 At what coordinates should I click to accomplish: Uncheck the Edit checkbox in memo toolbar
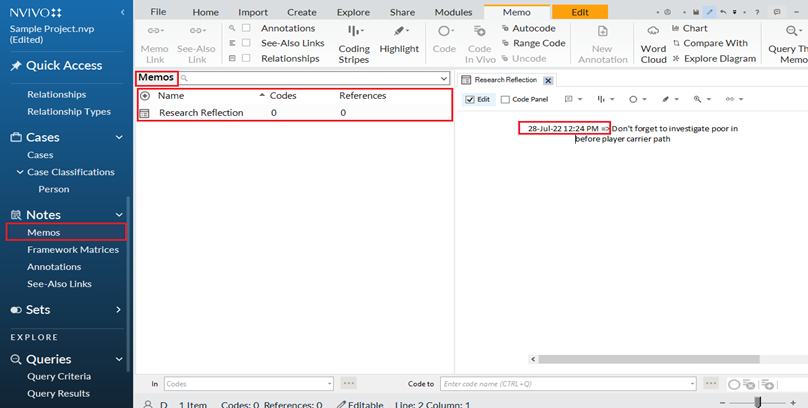(469, 99)
